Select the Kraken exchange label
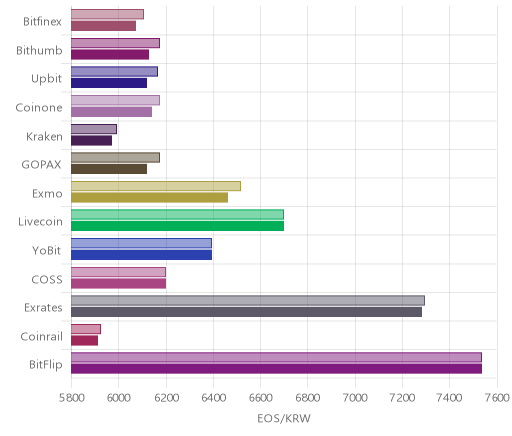 click(x=44, y=136)
